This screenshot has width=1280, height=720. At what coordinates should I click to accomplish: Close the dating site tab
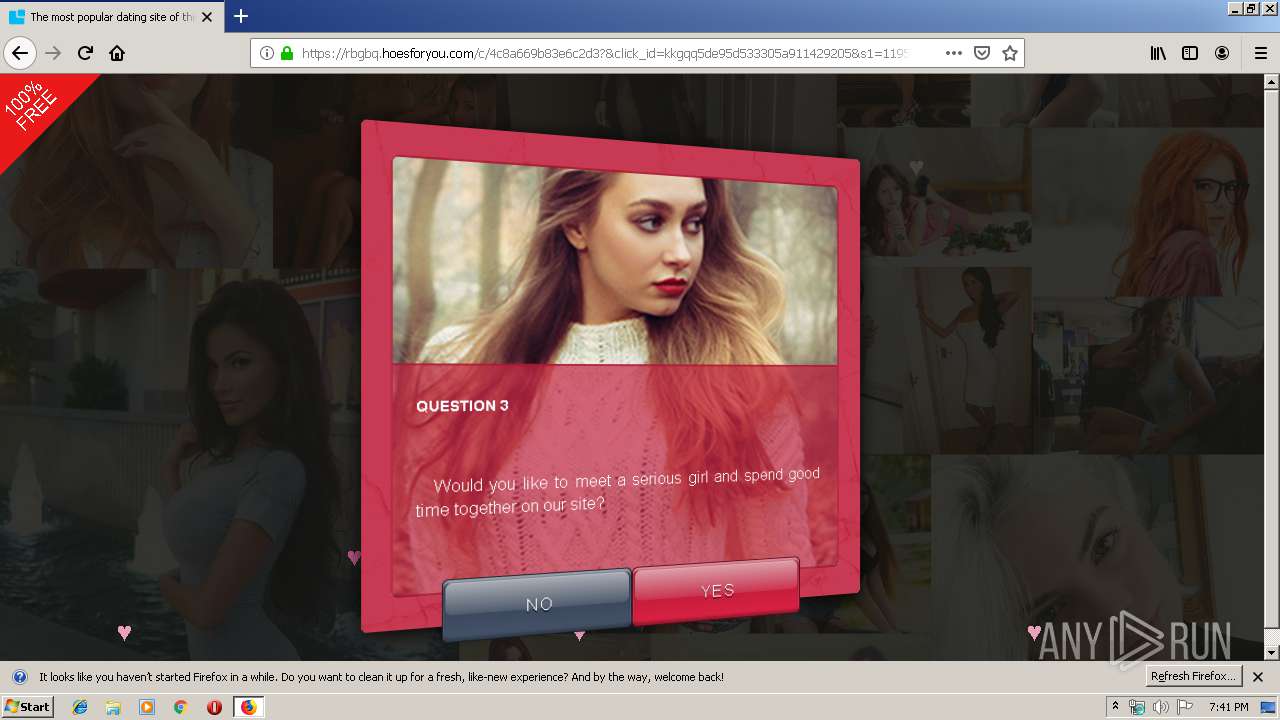pos(207,17)
